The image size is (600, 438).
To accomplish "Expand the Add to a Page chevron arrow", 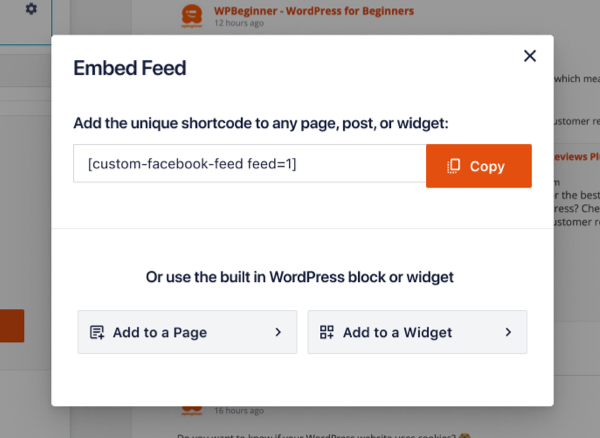I will tap(278, 332).
